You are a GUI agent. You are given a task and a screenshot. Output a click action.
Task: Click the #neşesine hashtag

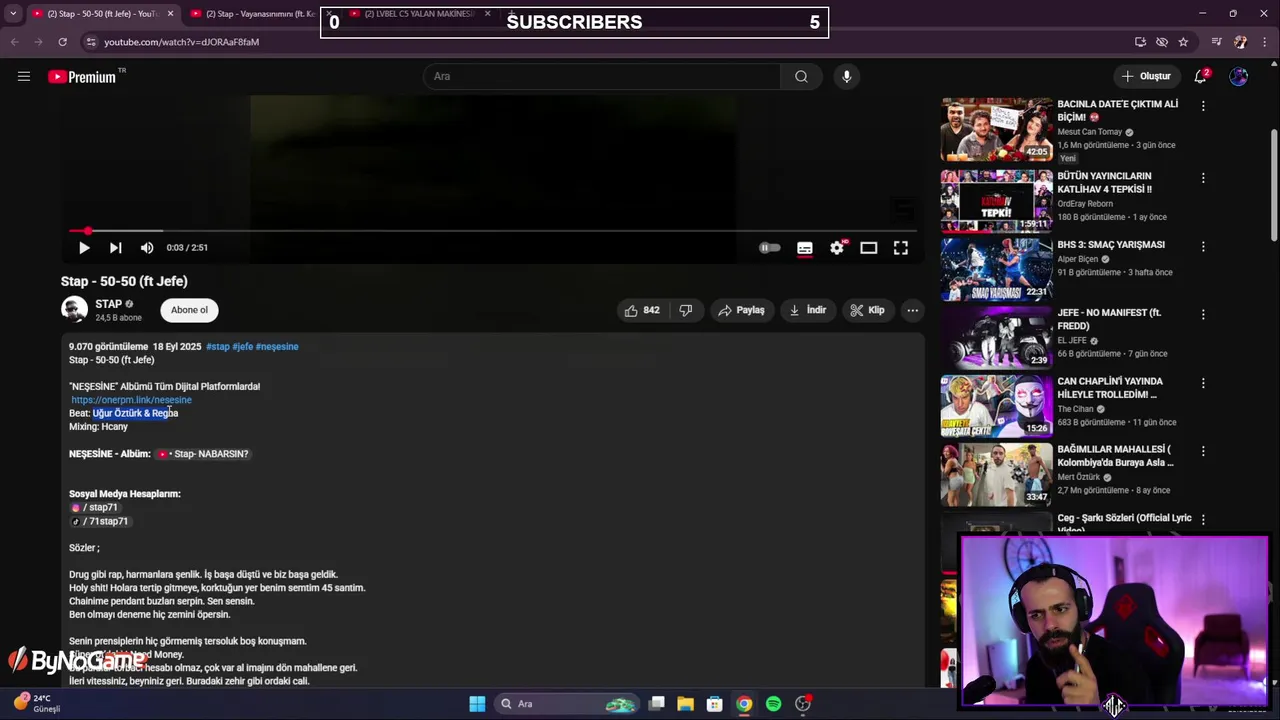click(x=277, y=346)
